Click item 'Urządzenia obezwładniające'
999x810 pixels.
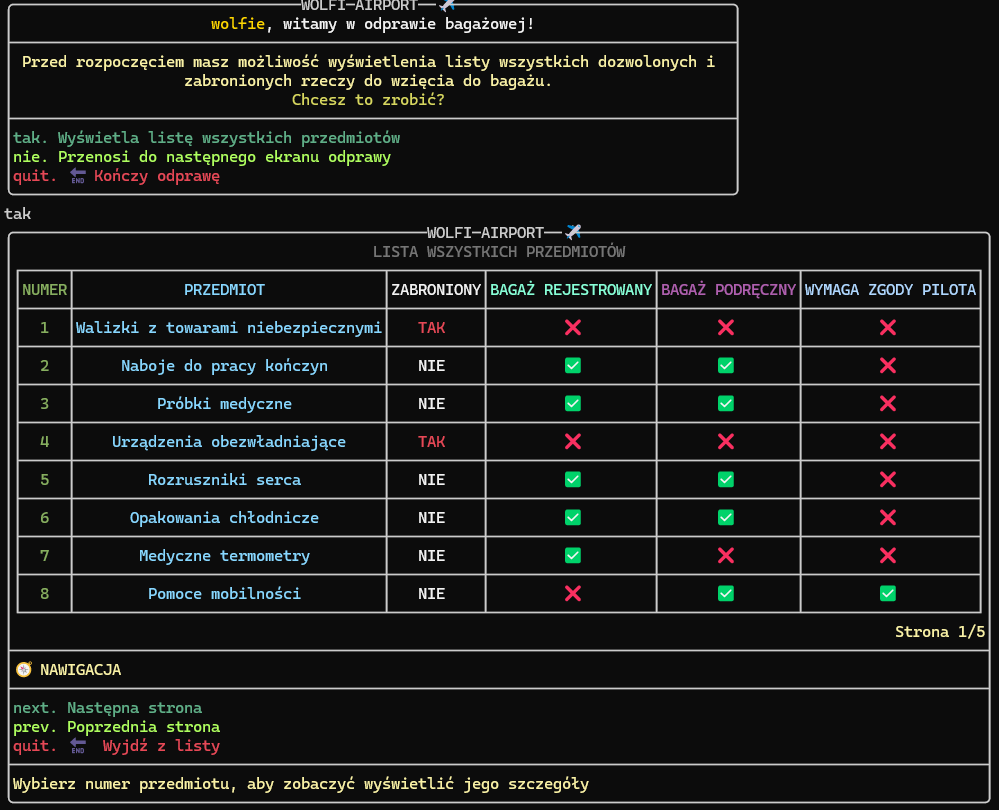tap(229, 442)
